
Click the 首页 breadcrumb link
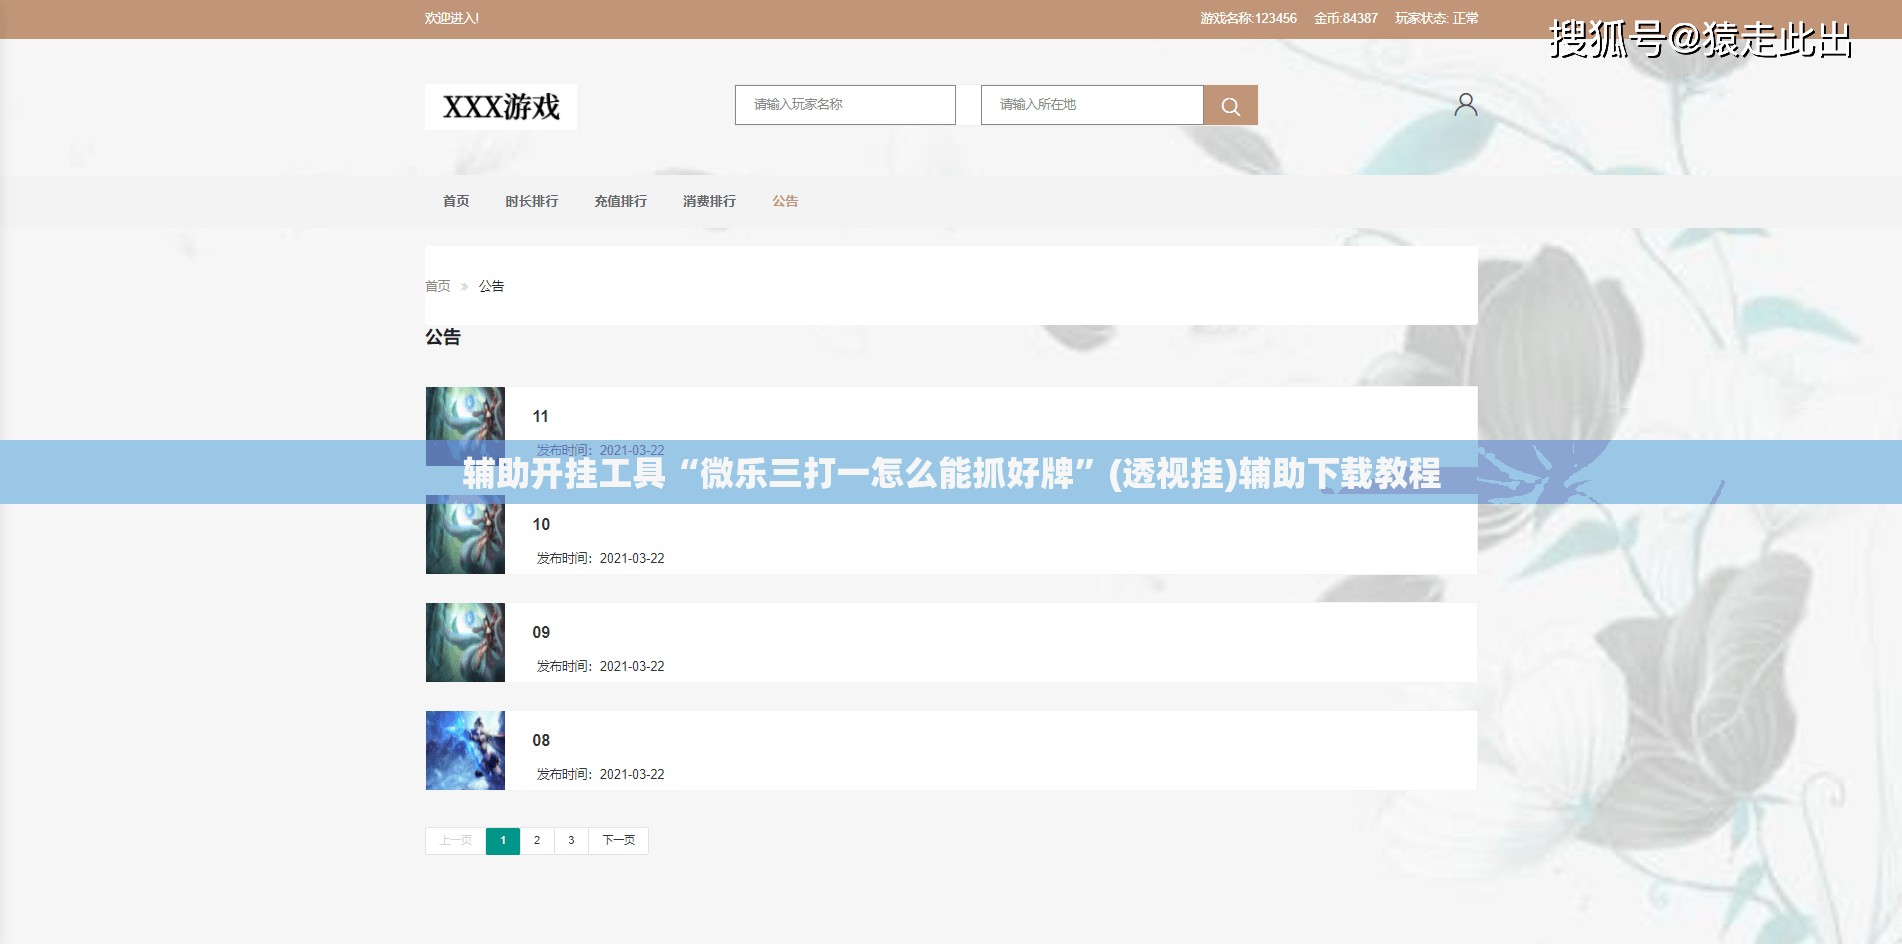pos(438,286)
